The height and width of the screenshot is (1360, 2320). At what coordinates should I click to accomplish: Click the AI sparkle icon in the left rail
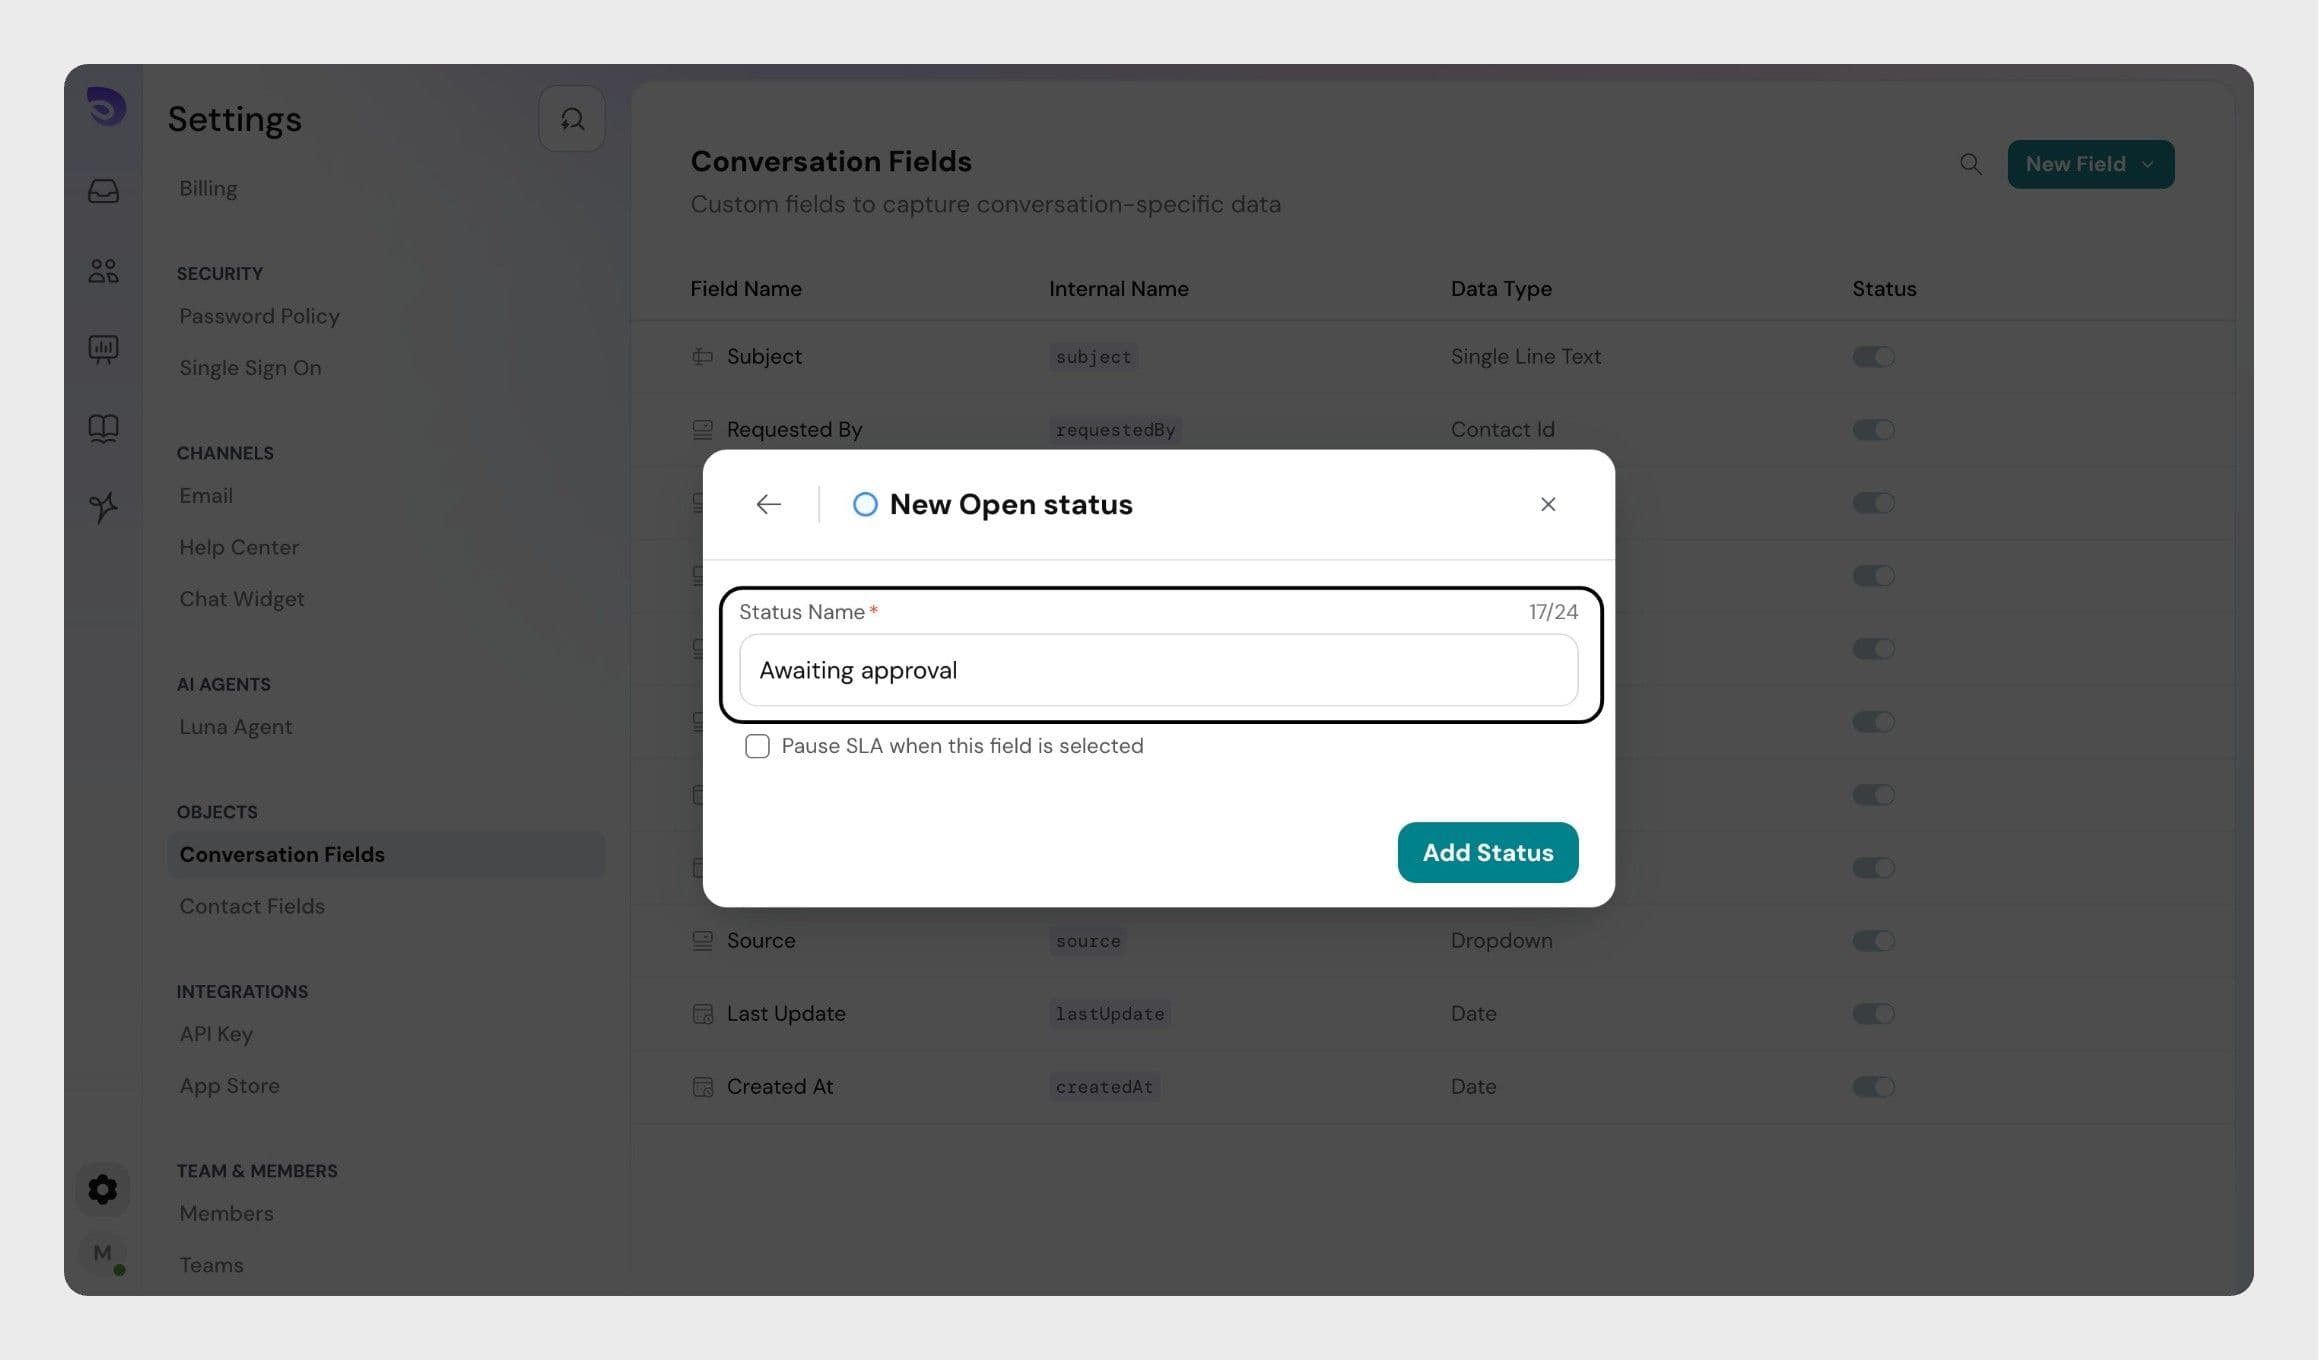(103, 507)
